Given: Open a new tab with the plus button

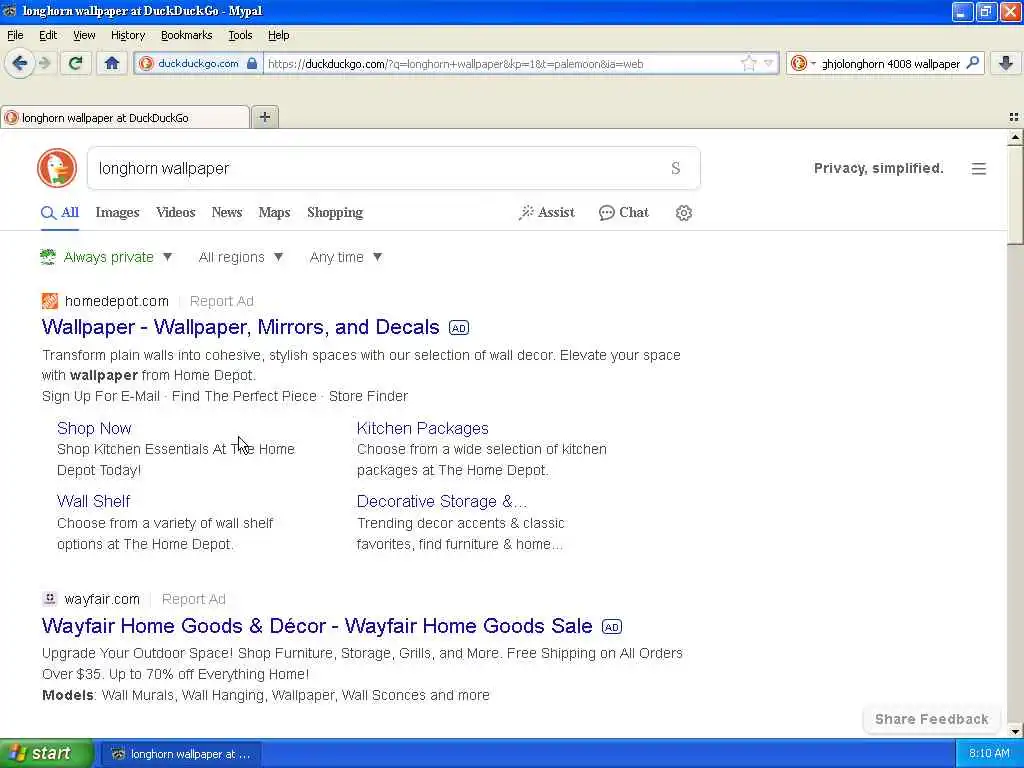Looking at the screenshot, I should 264,117.
